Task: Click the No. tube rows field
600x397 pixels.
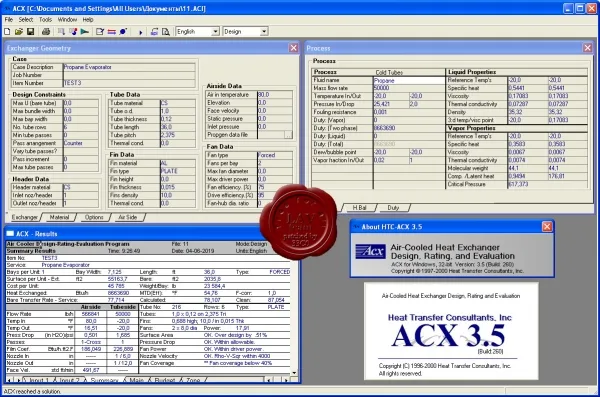Action: point(80,127)
